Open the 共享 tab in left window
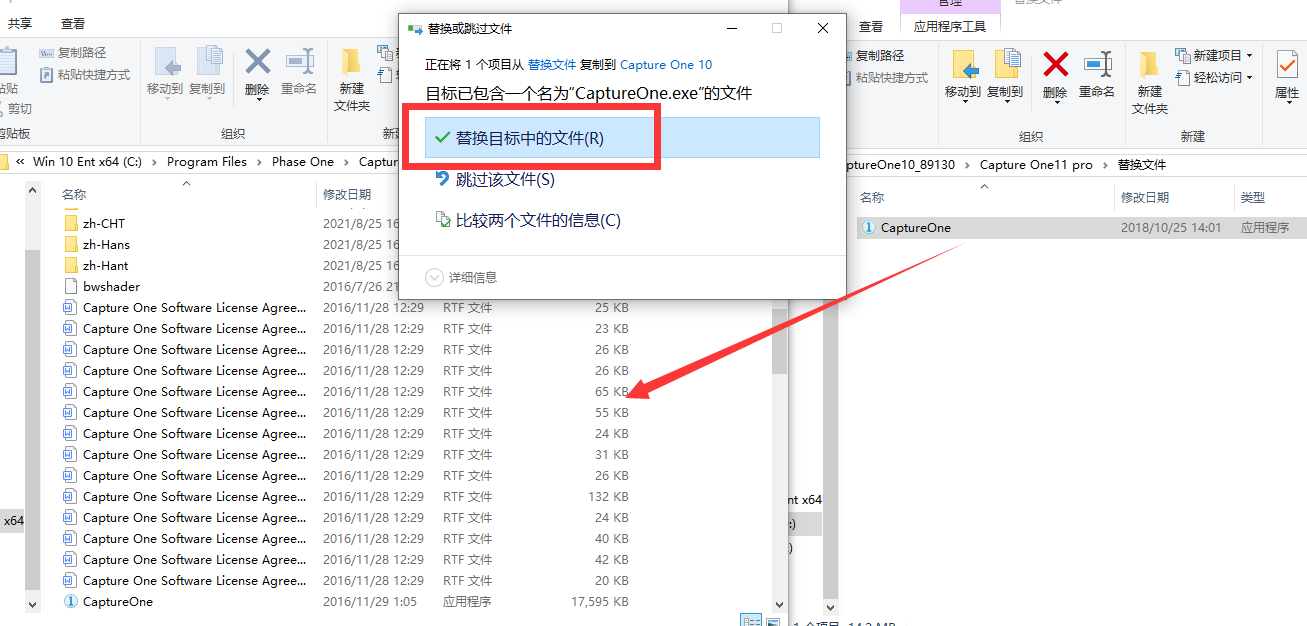This screenshot has height=626, width=1307. pos(20,23)
